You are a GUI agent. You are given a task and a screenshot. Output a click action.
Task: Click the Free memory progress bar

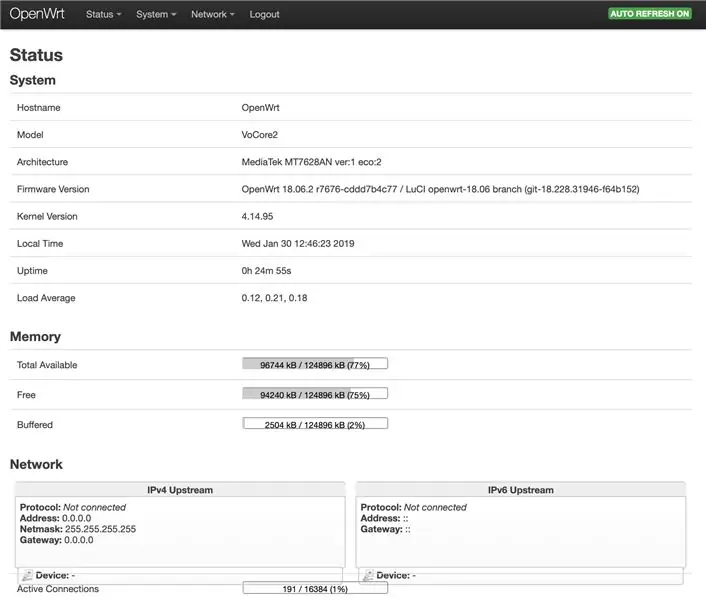coord(315,393)
